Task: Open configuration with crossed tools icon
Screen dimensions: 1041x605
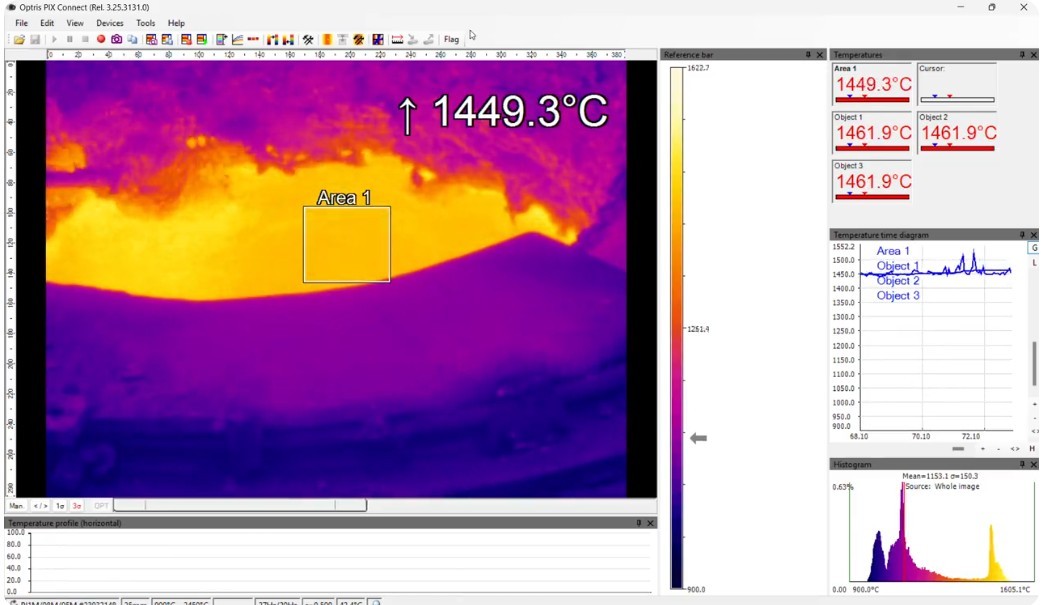Action: coord(308,39)
